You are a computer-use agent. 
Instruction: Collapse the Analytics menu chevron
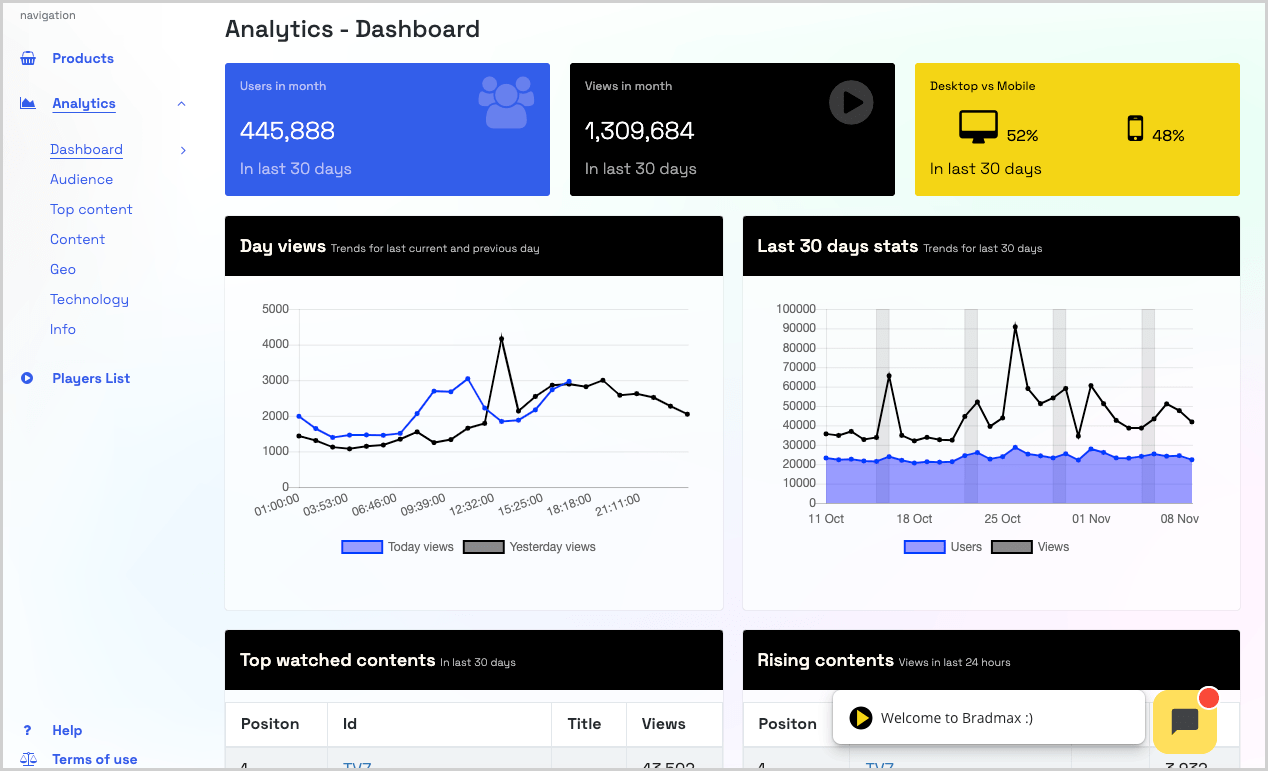point(181,103)
